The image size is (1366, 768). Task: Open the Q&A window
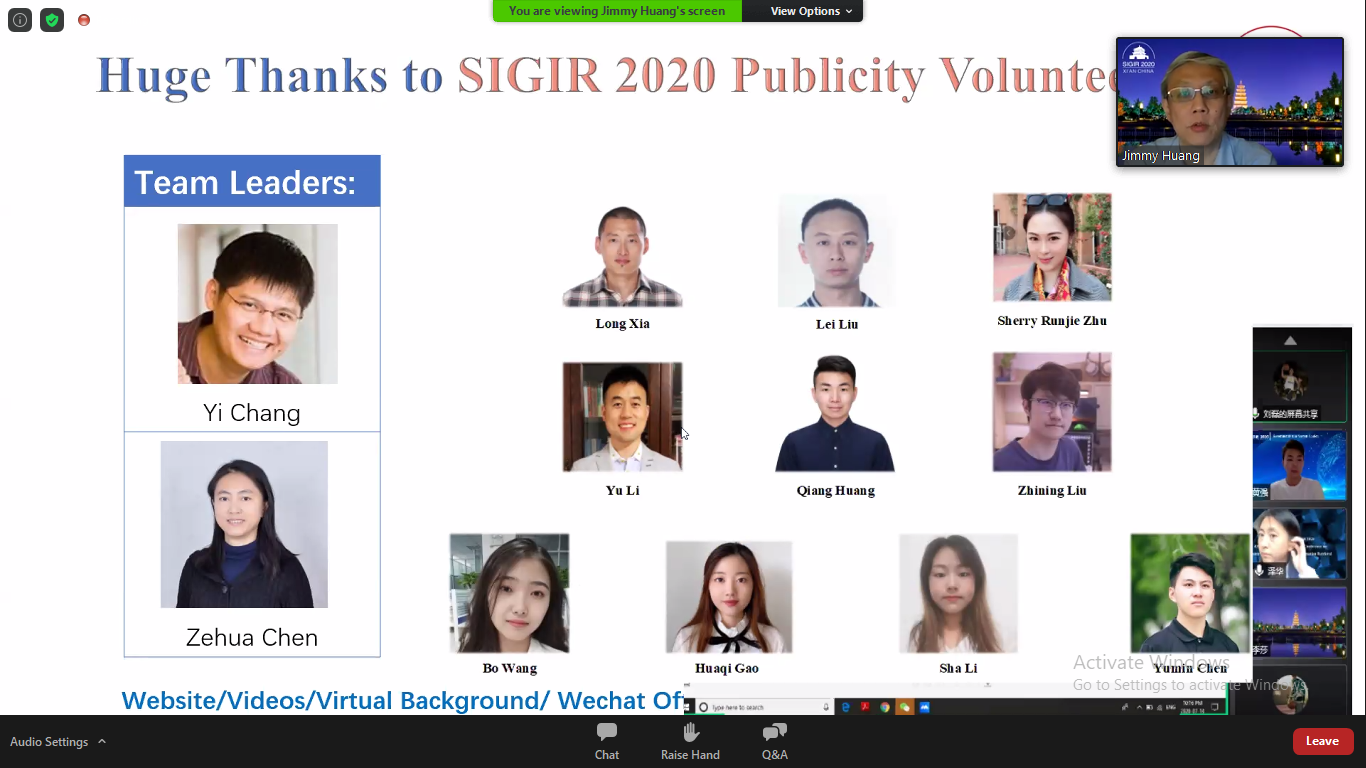click(x=774, y=741)
